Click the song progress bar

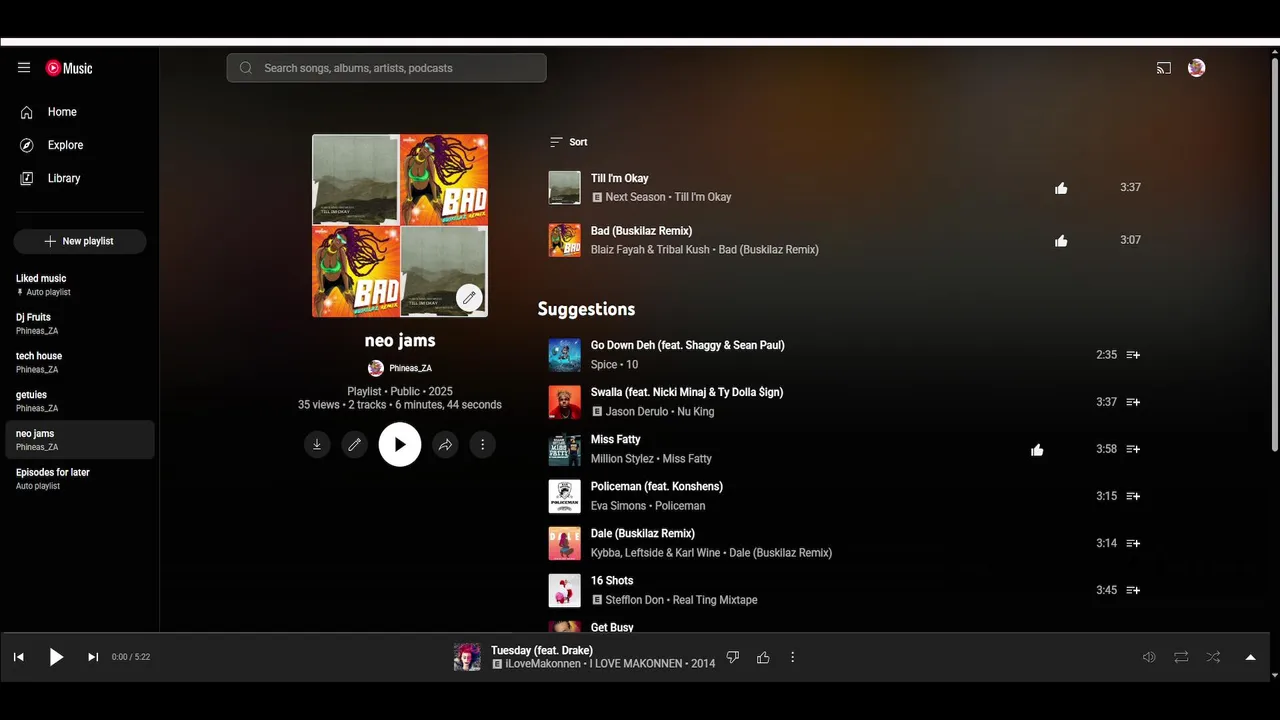[635, 633]
